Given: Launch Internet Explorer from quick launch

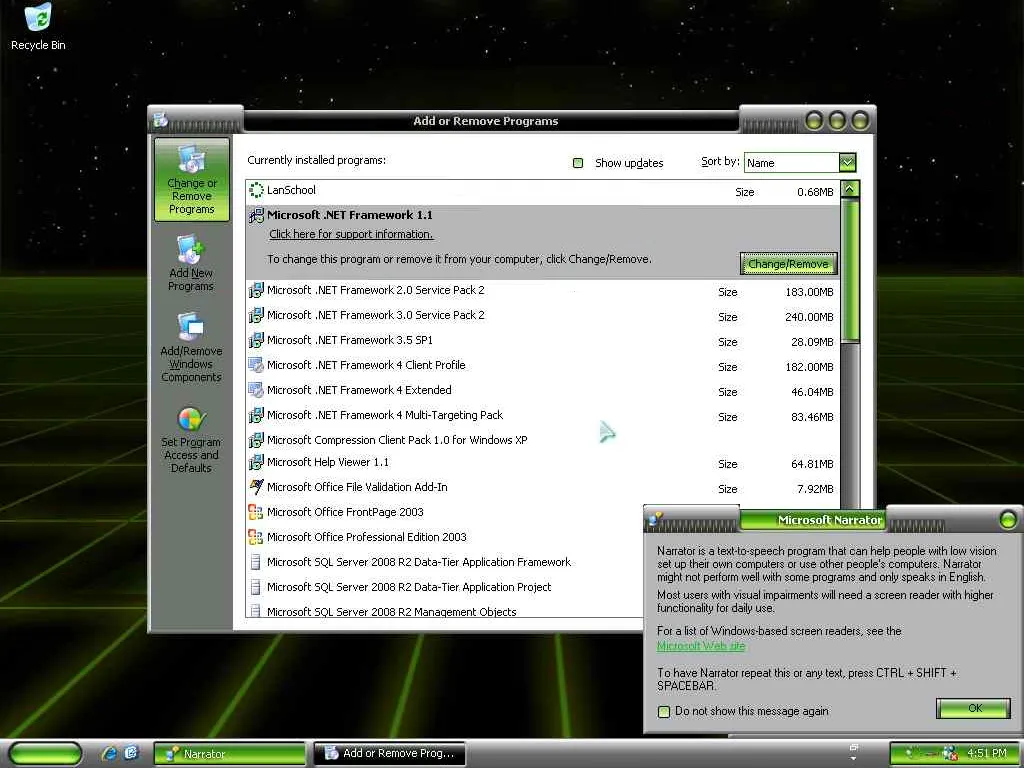Looking at the screenshot, I should pos(108,753).
